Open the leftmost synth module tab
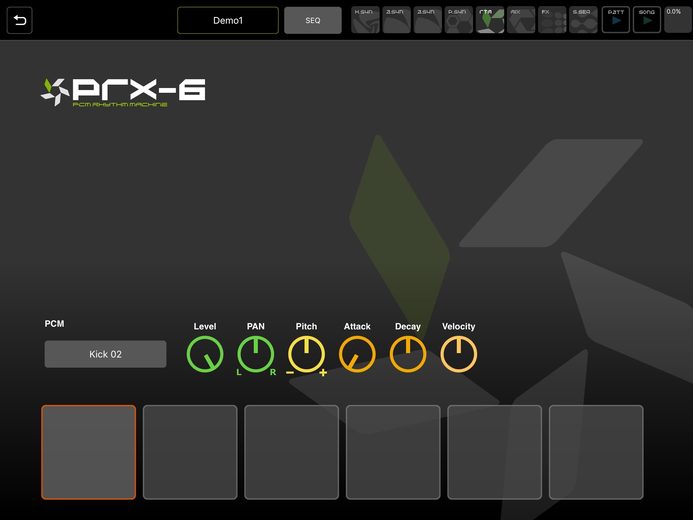The image size is (693, 520). pyautogui.click(x=365, y=20)
